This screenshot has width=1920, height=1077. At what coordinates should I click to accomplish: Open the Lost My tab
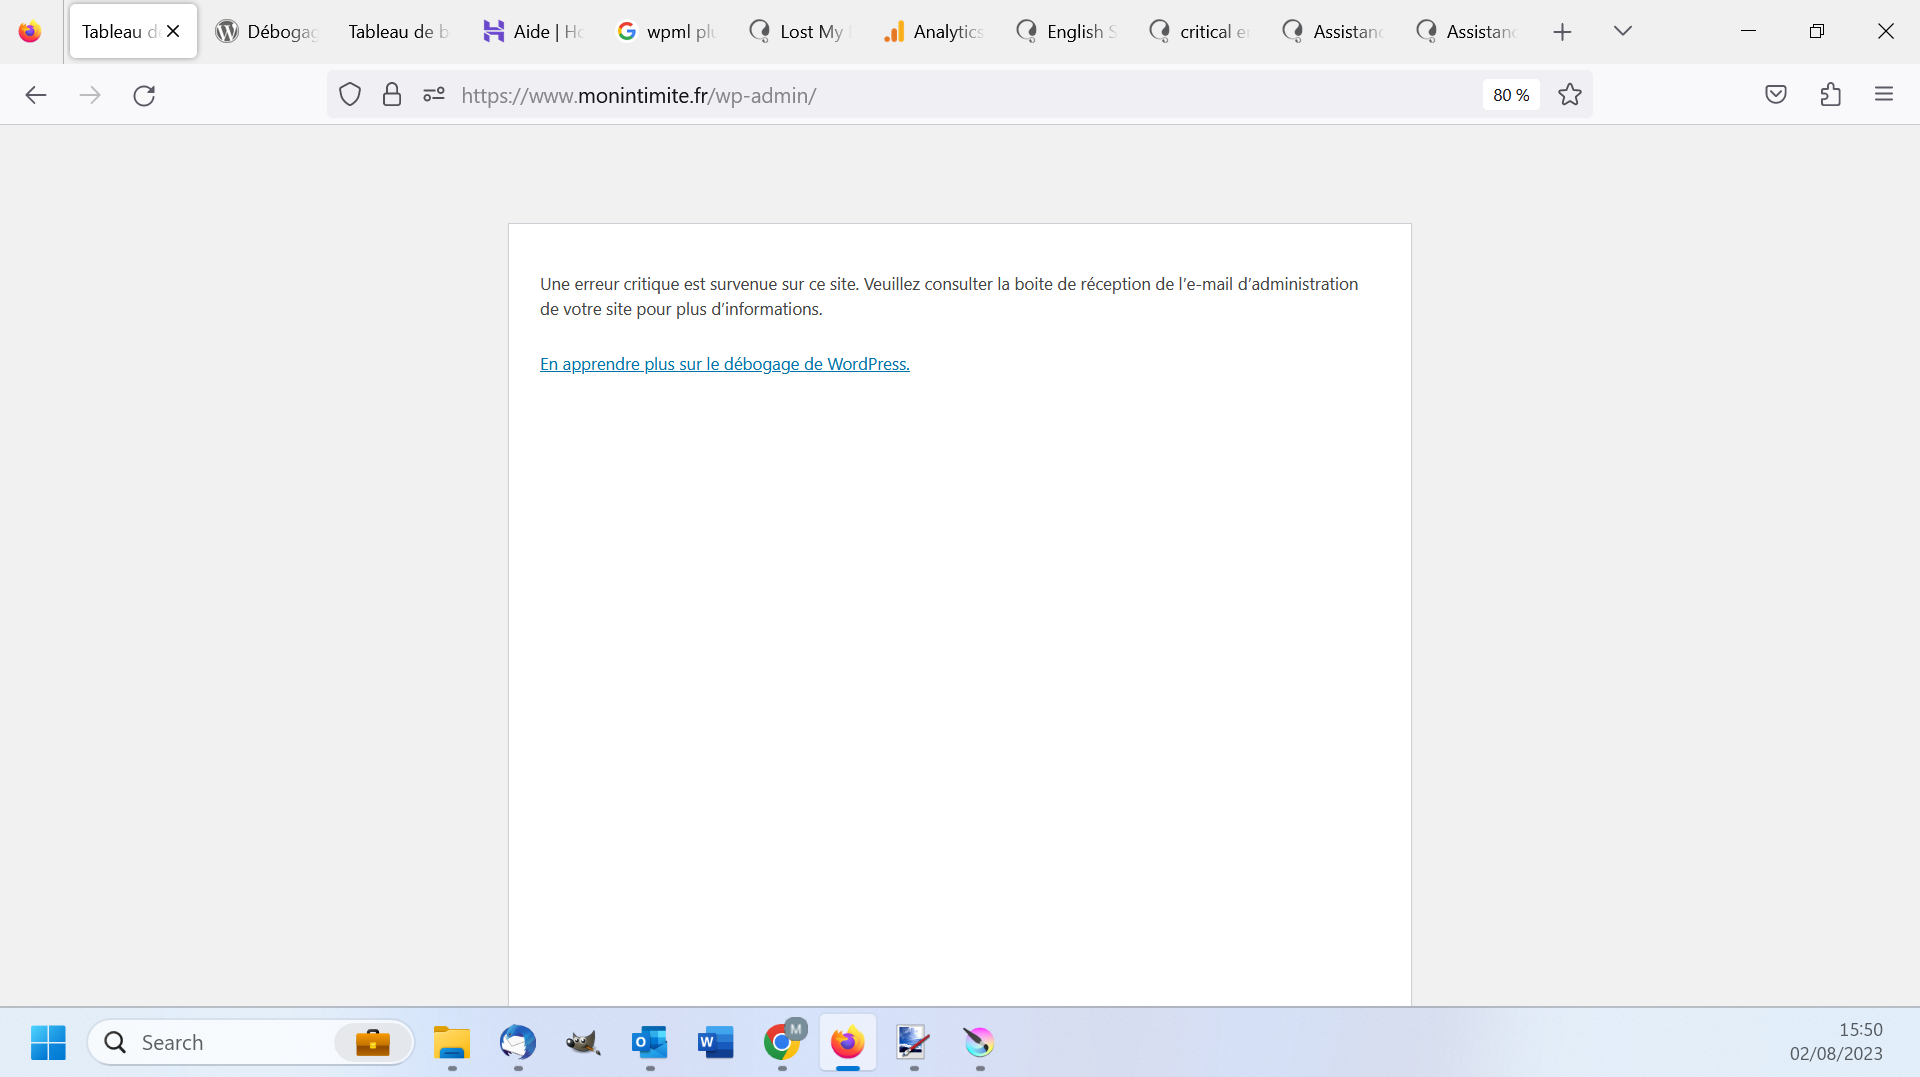tap(800, 31)
